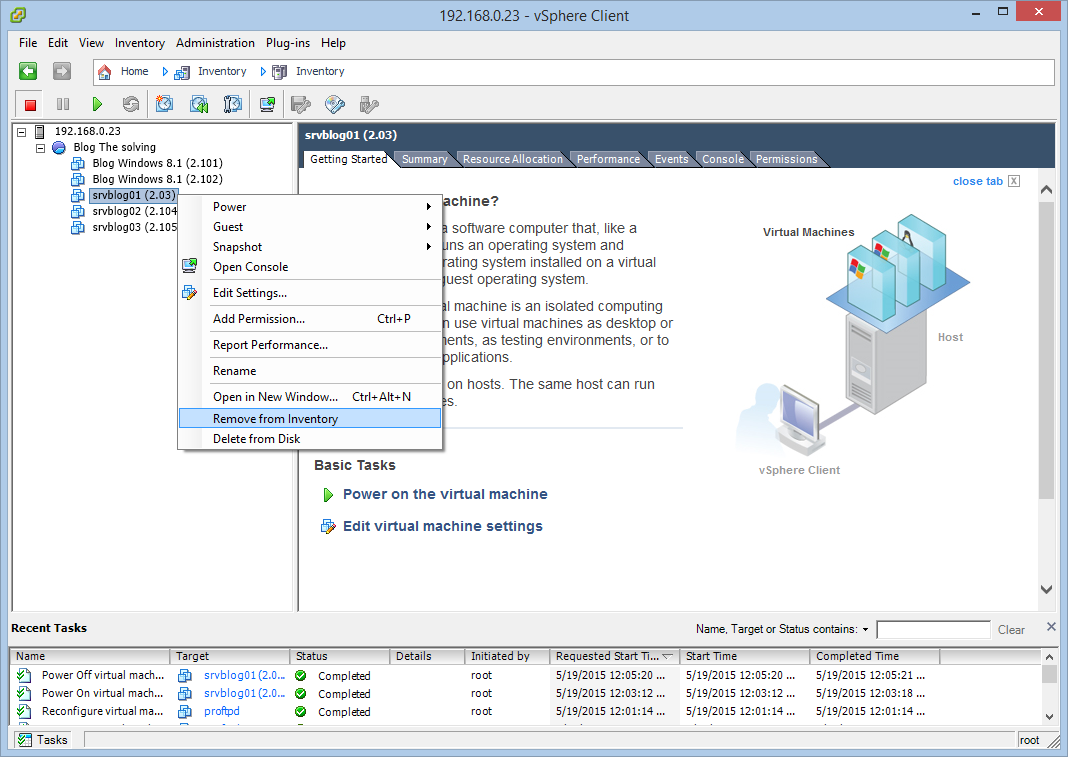The height and width of the screenshot is (757, 1068).
Task: Click srvblog01 target in Power On task row
Action: (244, 693)
